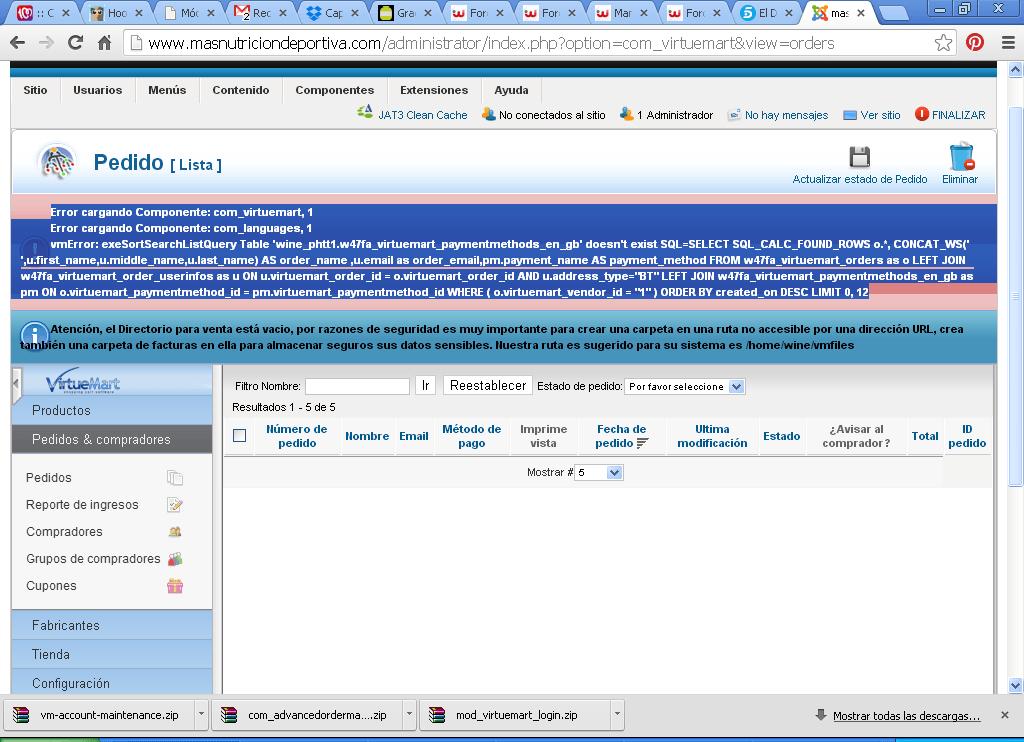
Task: Sort by Método de pago column
Action: [472, 436]
